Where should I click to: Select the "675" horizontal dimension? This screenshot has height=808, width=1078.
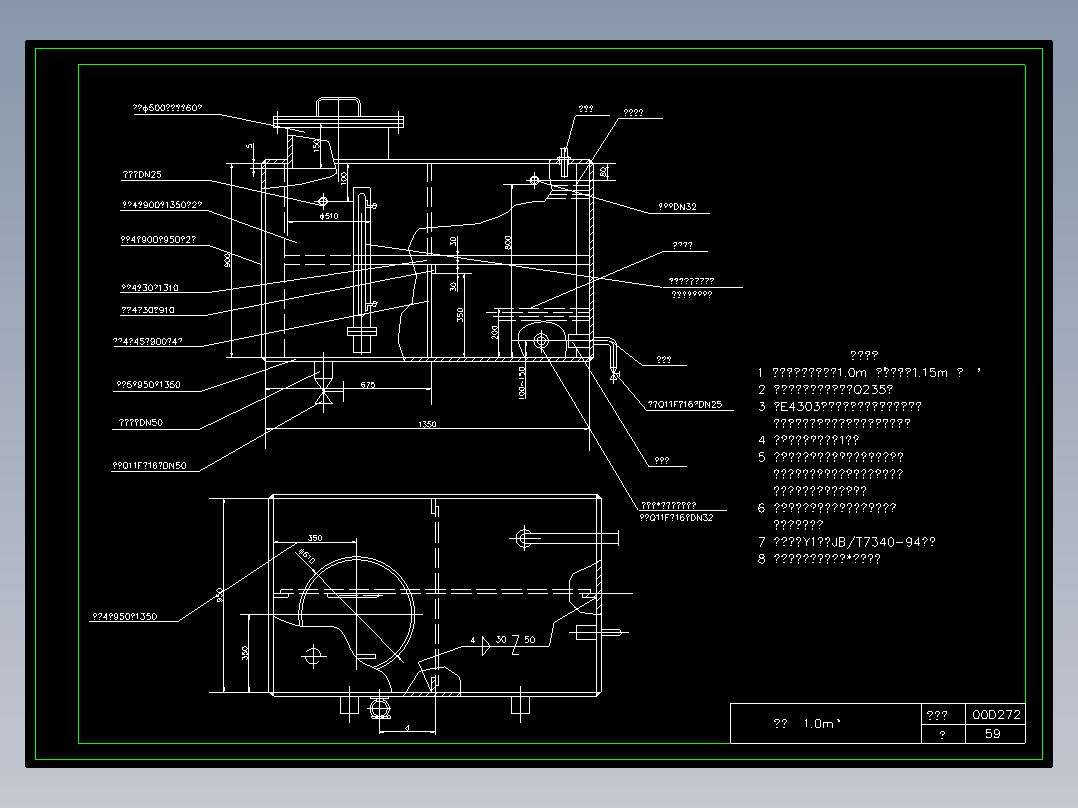368,384
